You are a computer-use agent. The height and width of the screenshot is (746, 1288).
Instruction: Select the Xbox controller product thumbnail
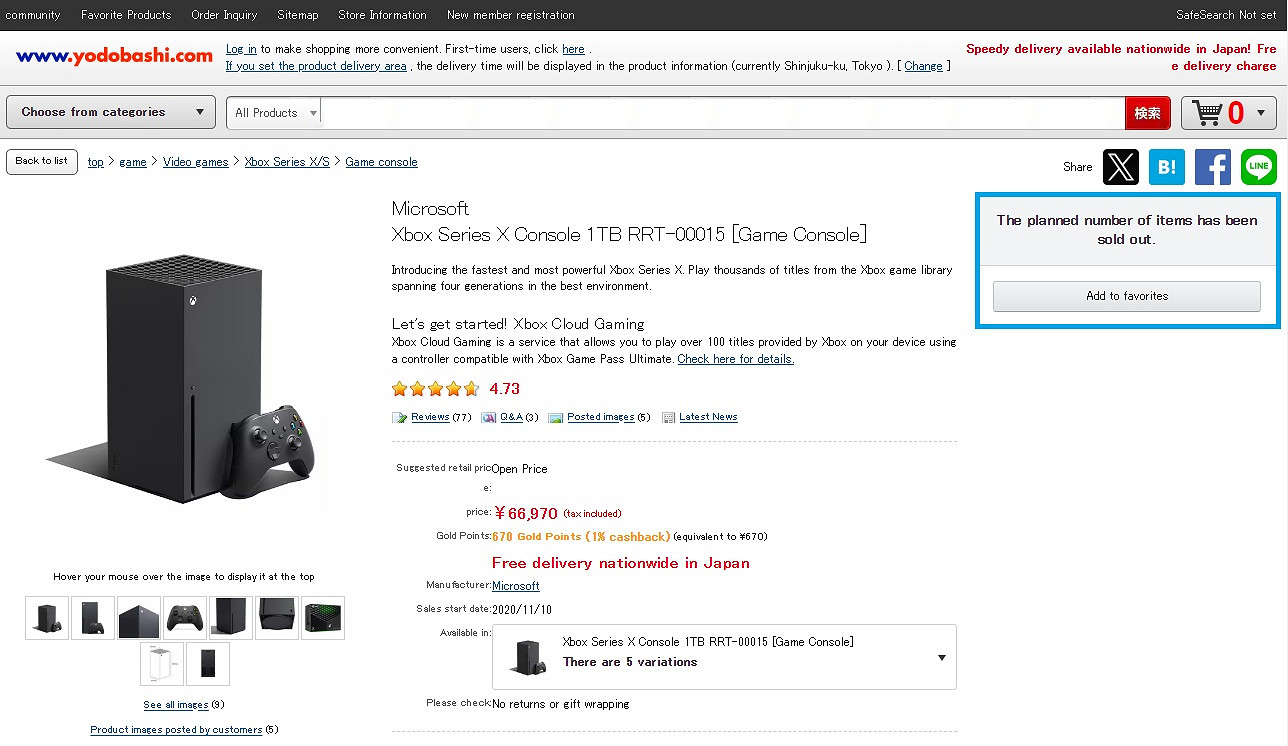(185, 618)
